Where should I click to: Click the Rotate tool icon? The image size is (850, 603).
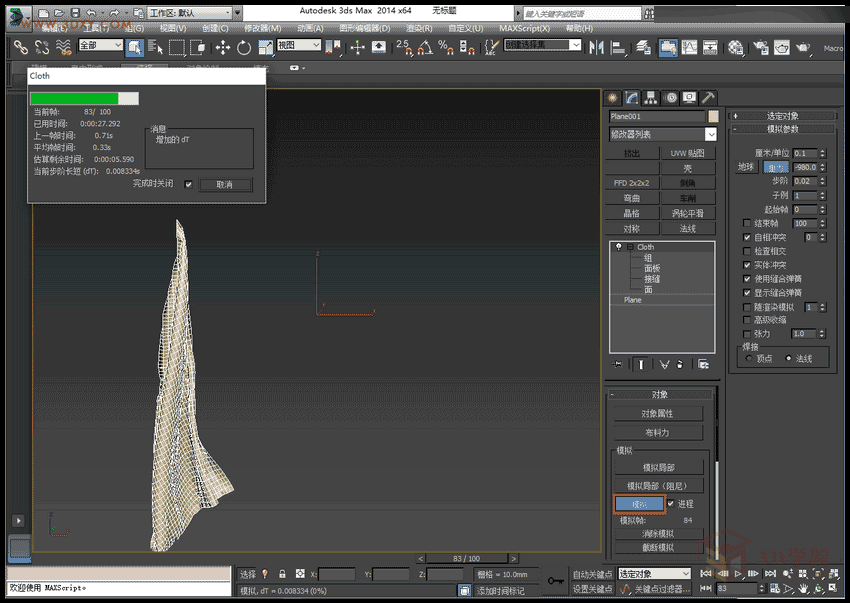coord(243,47)
